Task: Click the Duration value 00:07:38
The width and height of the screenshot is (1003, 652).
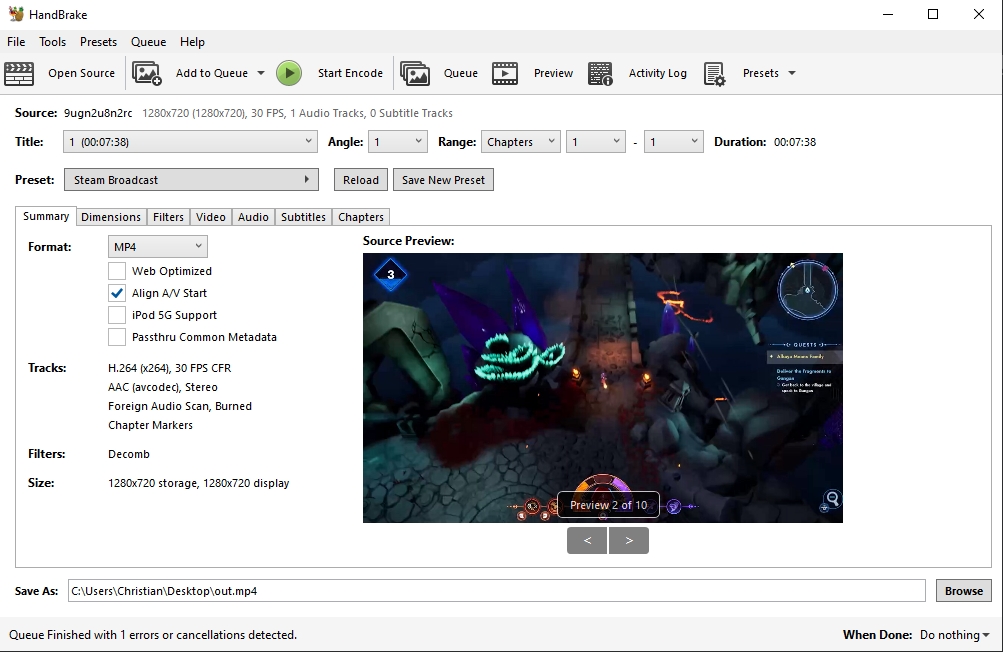Action: [x=794, y=142]
